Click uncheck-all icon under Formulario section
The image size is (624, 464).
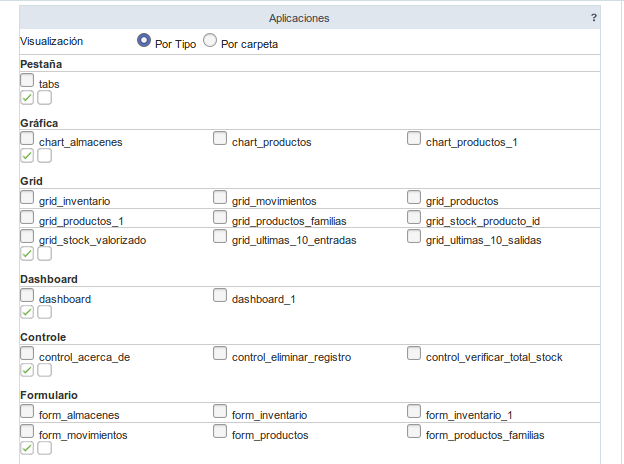tap(44, 448)
